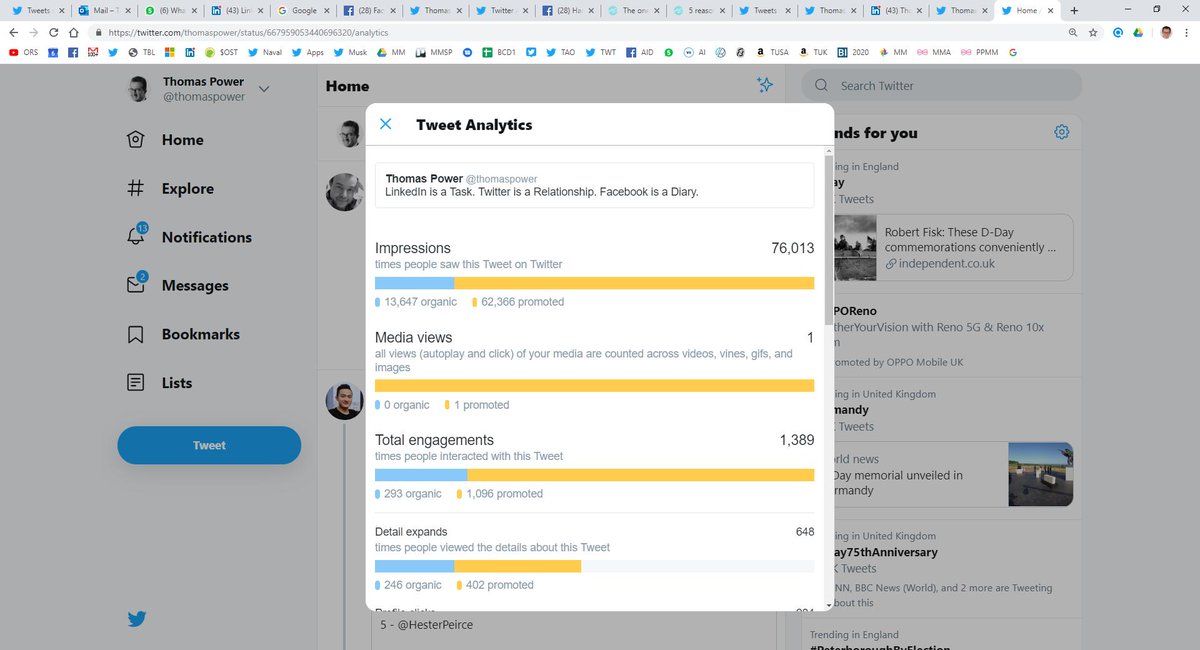
Task: Click @thomaspower handle in analytics tweet
Action: [502, 179]
